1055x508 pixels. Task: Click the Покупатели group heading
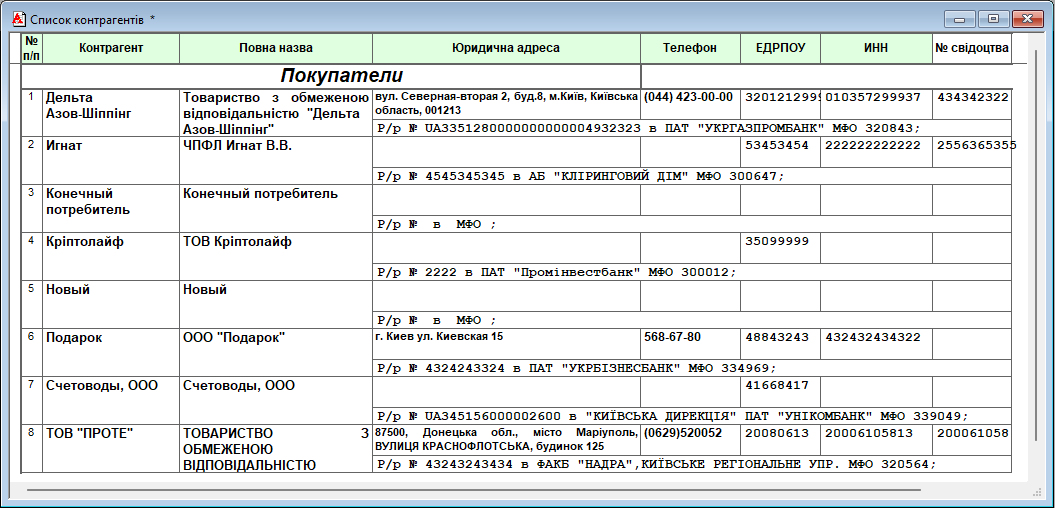(342, 75)
